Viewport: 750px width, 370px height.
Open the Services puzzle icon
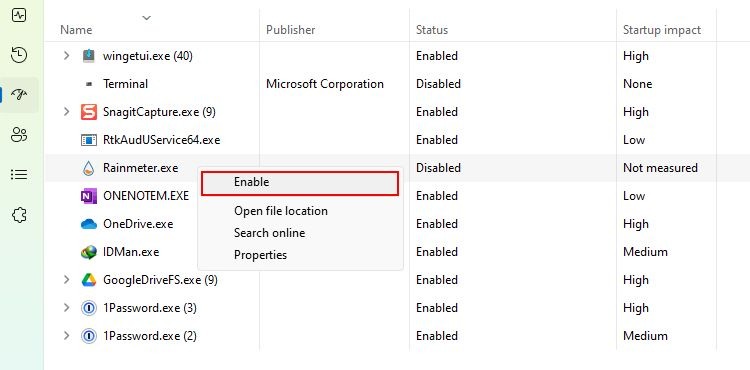coord(19,215)
